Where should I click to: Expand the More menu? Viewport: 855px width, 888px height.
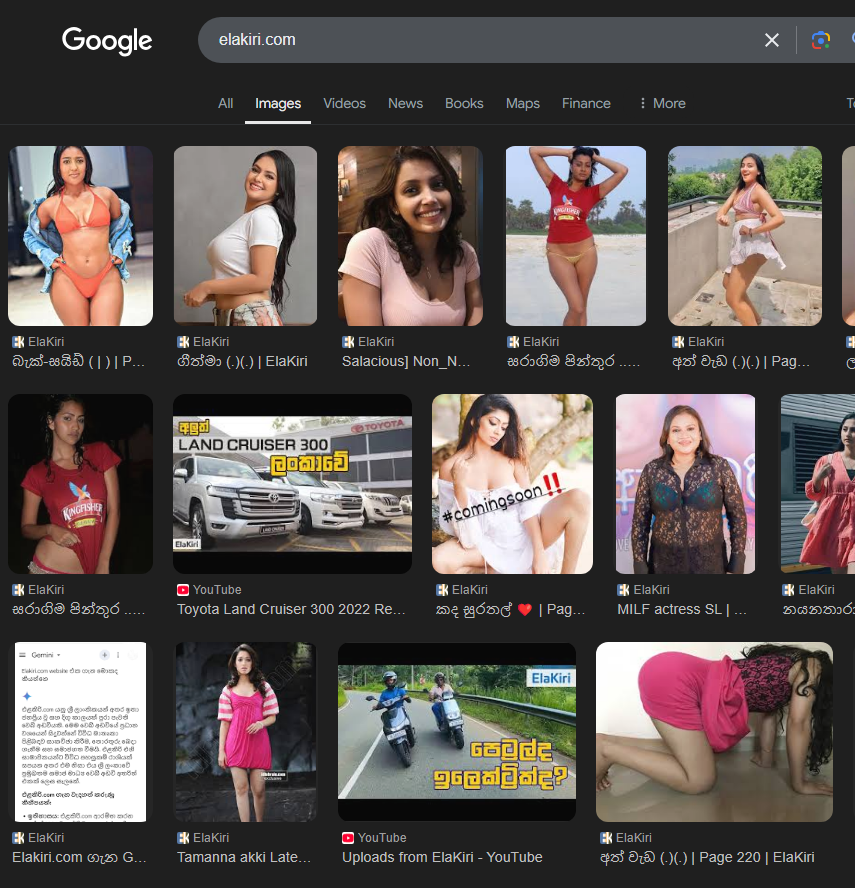click(x=662, y=103)
